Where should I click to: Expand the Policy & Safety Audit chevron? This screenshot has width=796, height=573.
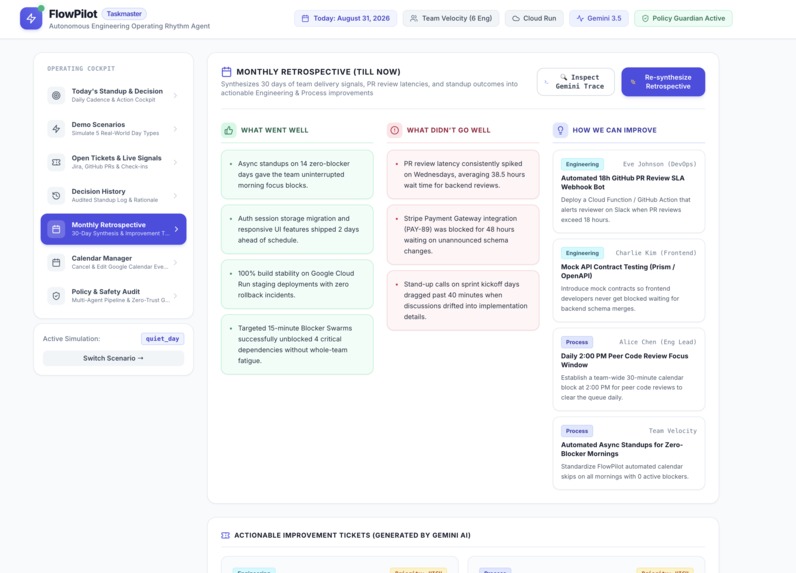pyautogui.click(x=175, y=296)
